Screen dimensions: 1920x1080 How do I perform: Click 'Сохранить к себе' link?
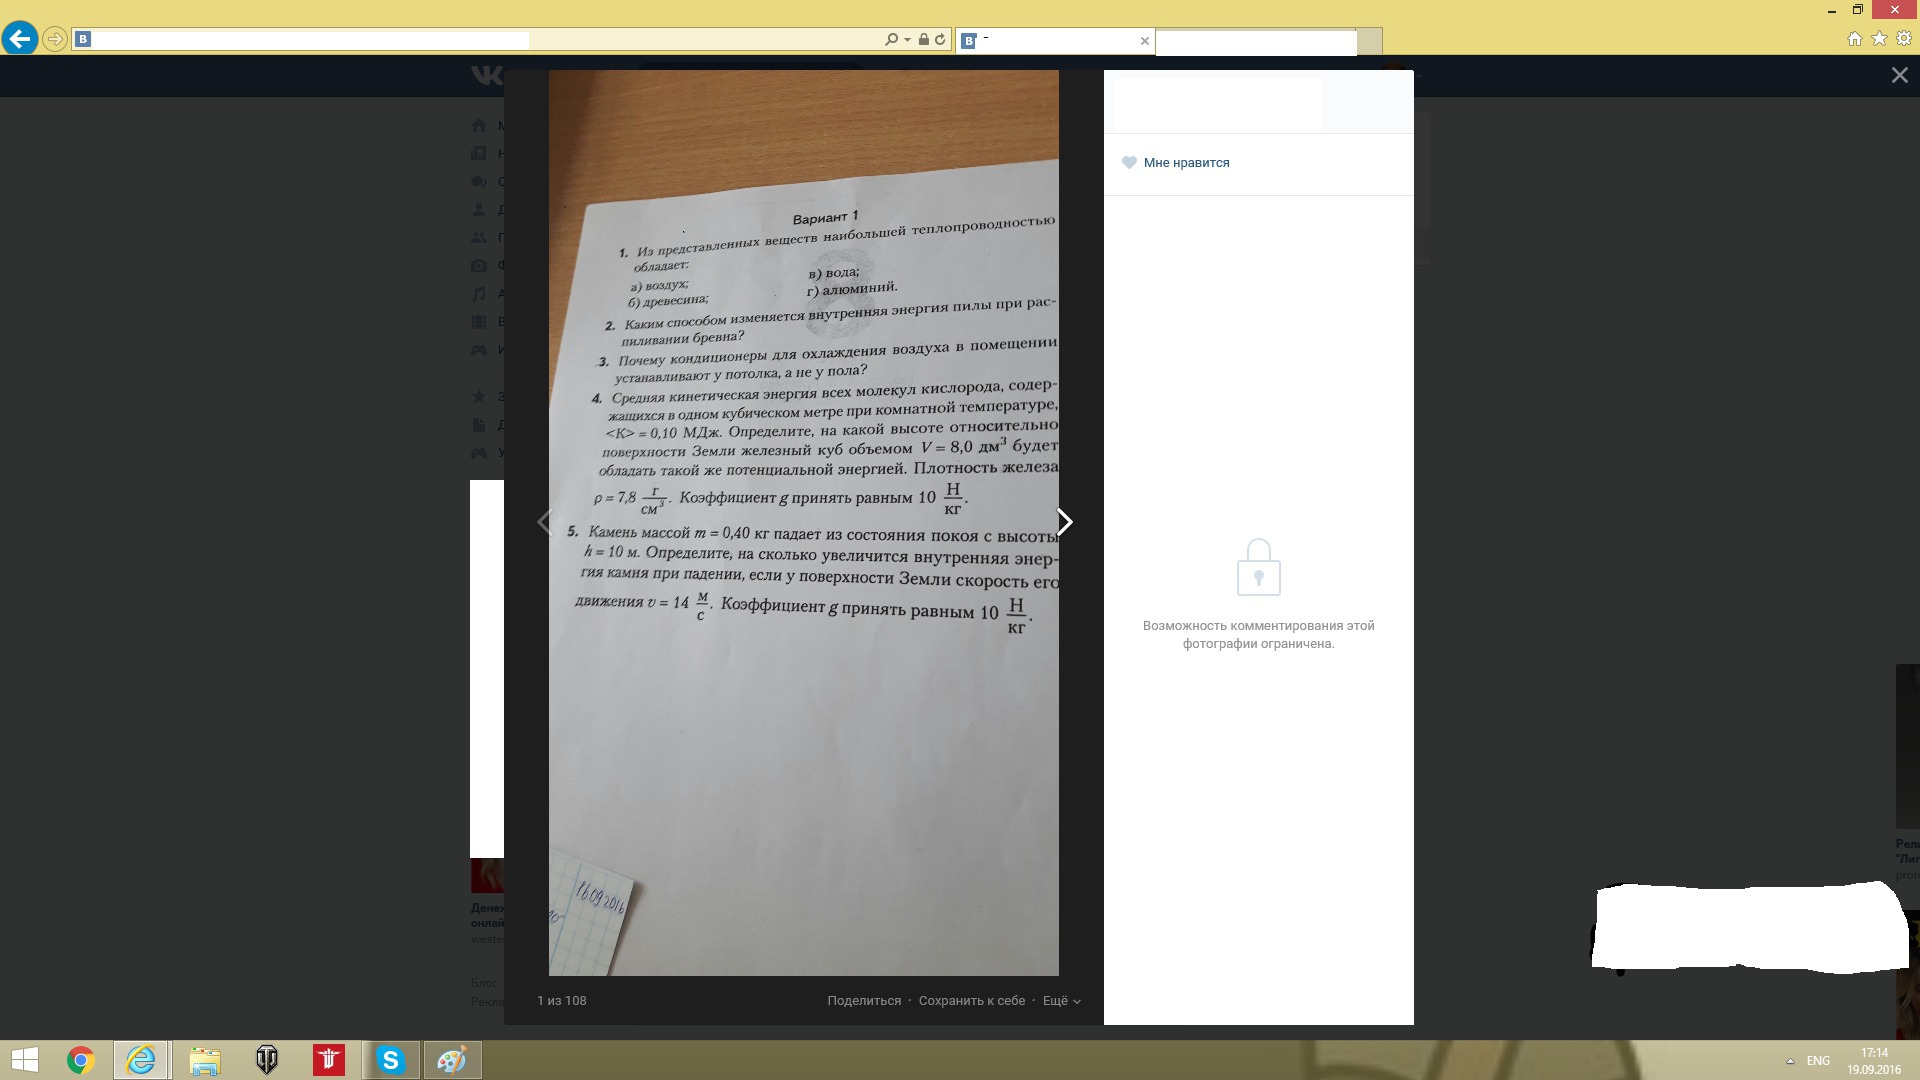(x=971, y=1001)
